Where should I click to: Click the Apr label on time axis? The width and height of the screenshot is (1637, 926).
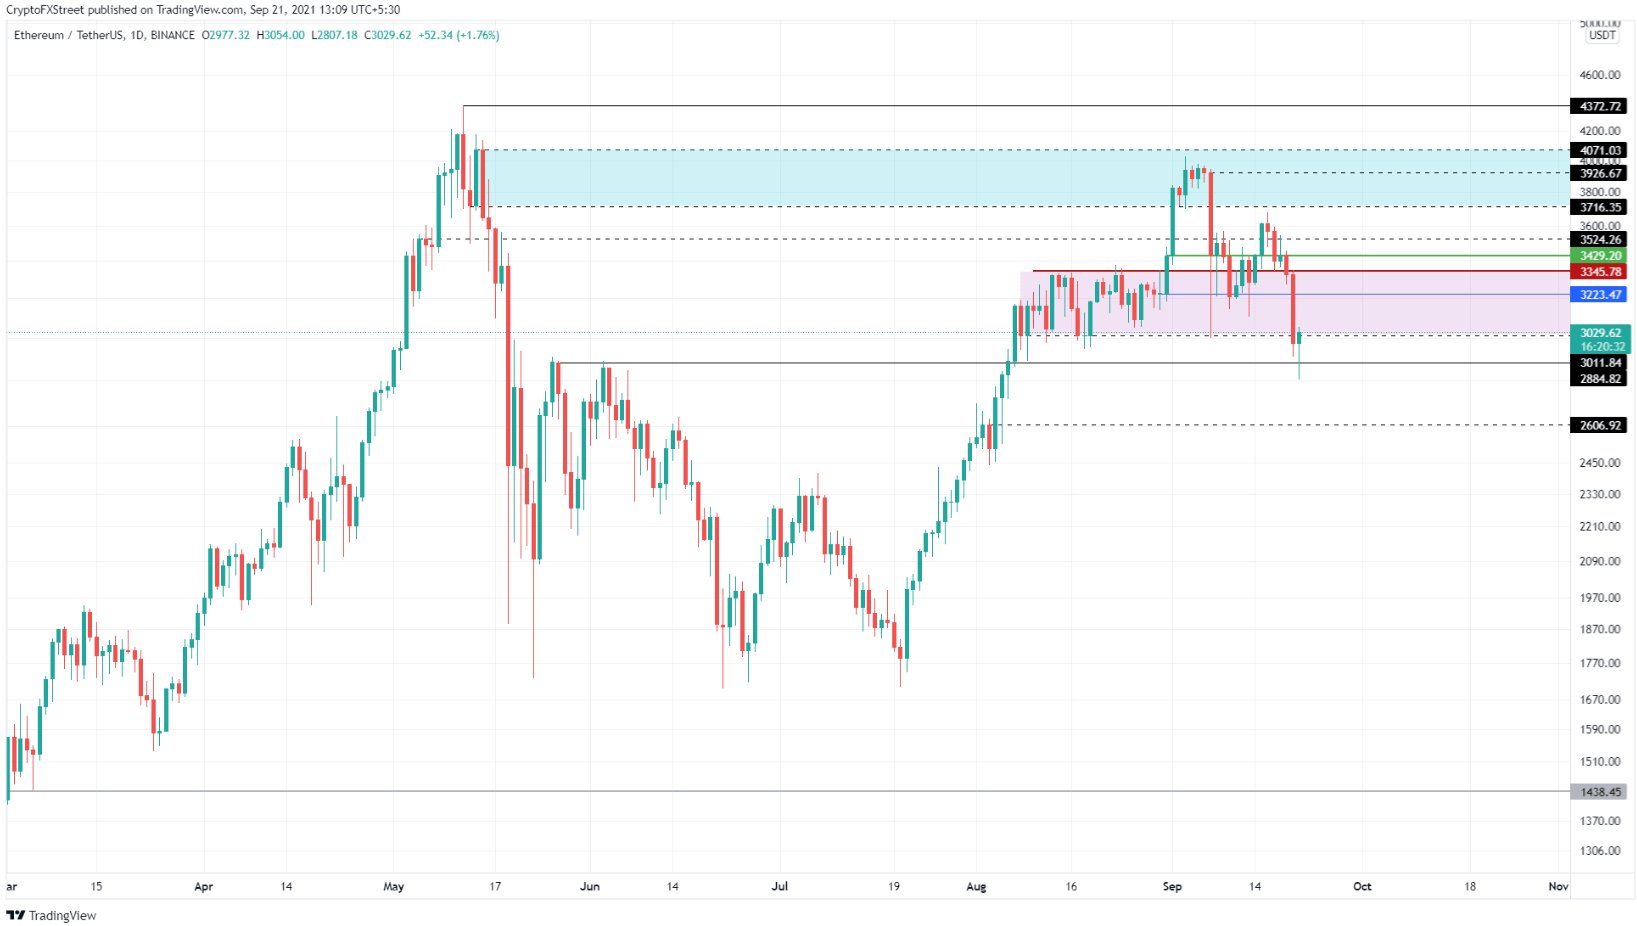point(204,887)
